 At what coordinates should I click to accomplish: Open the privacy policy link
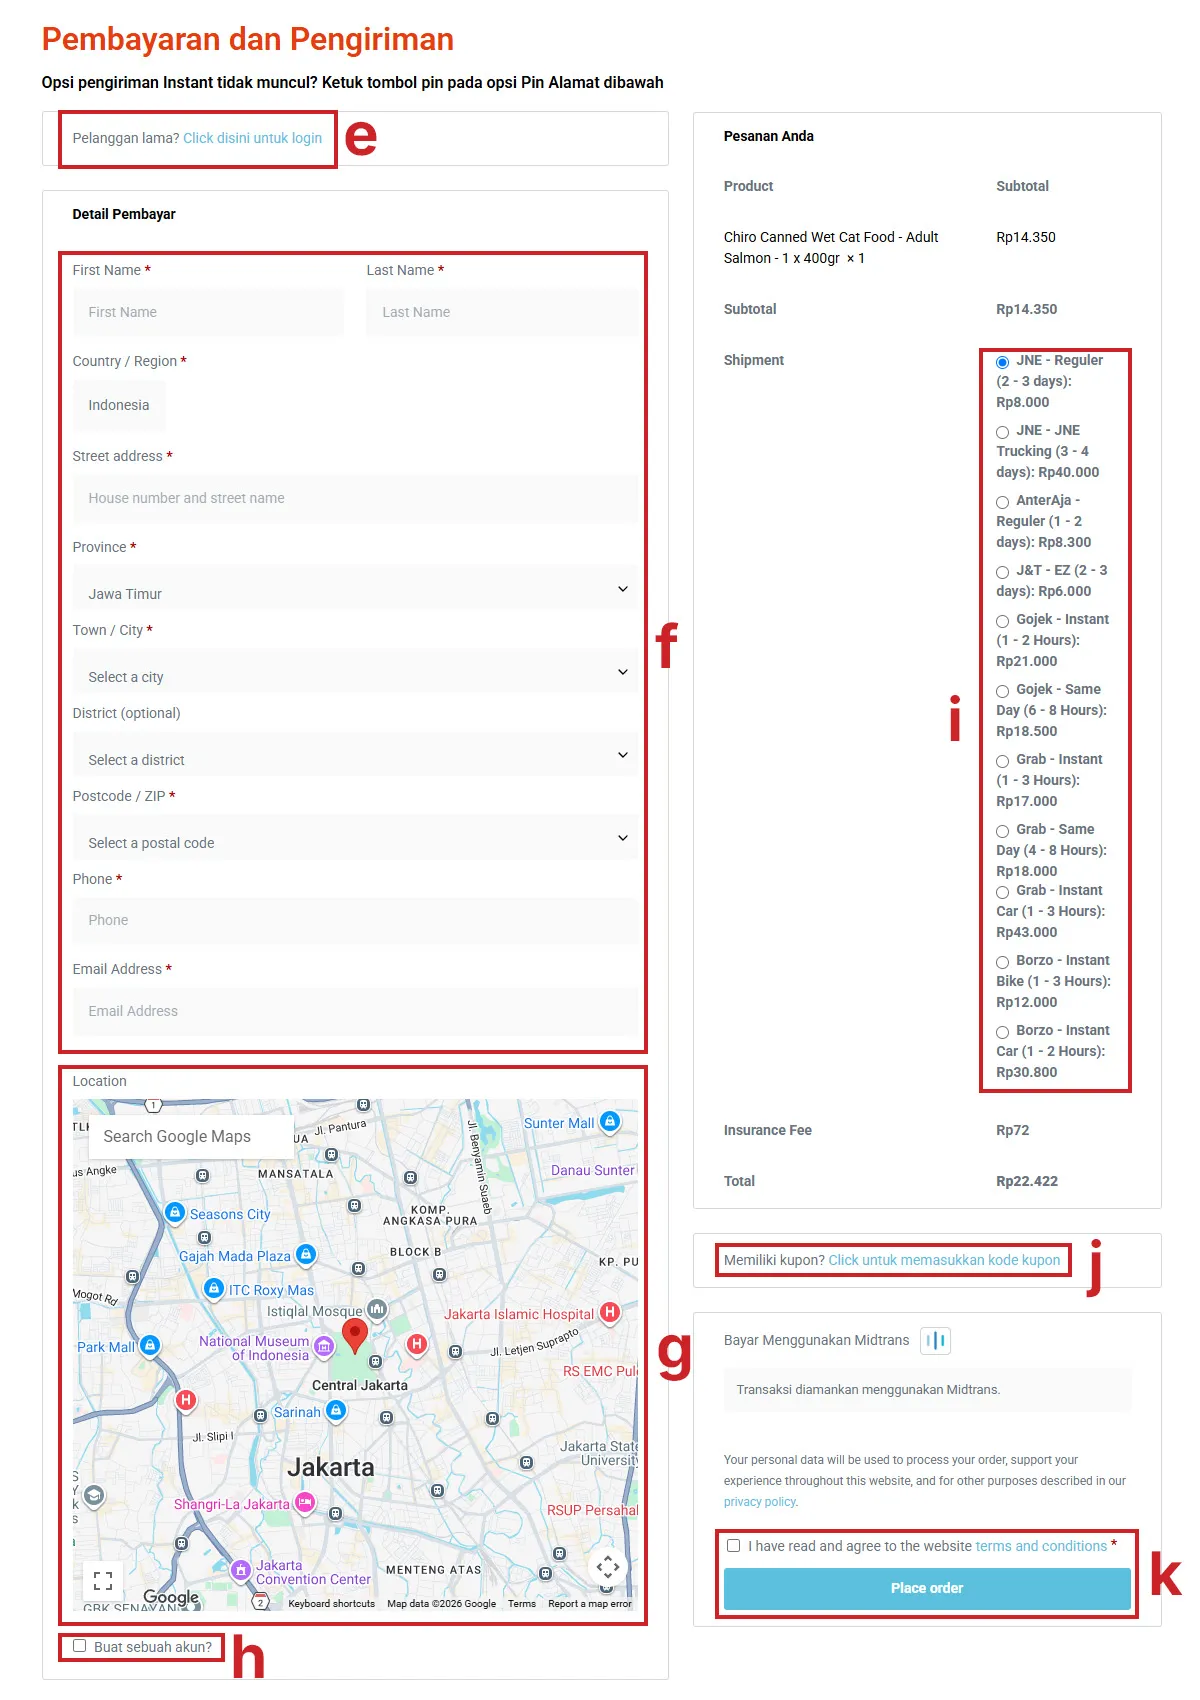760,1502
